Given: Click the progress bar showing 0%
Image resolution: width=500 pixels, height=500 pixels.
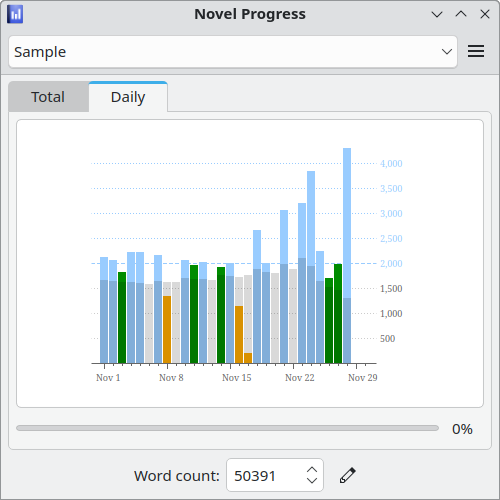Looking at the screenshot, I should pos(227,428).
